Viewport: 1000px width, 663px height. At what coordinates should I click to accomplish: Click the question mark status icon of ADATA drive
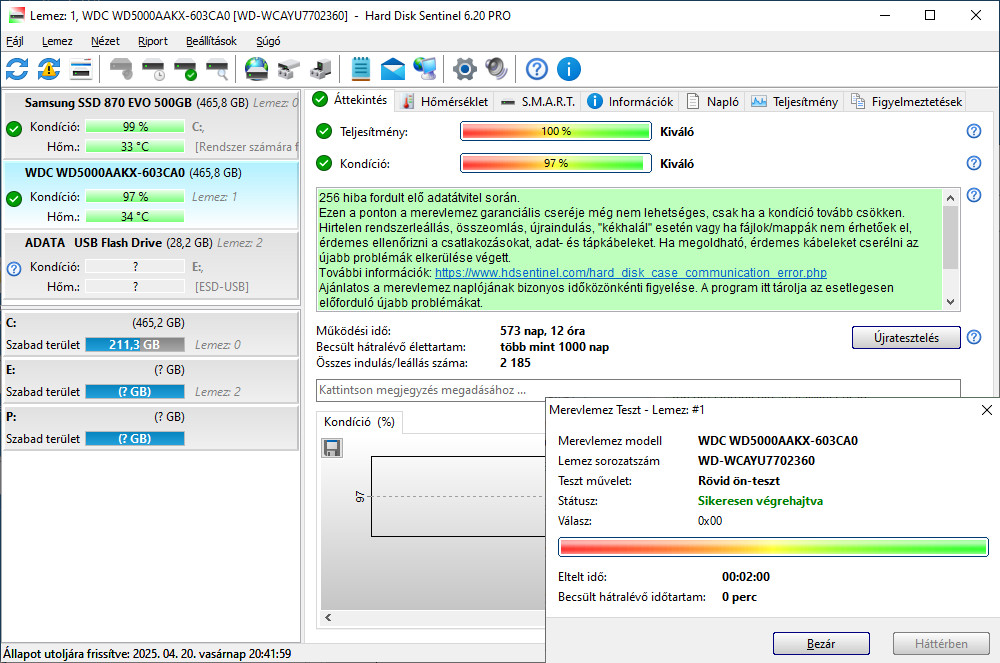[x=14, y=268]
